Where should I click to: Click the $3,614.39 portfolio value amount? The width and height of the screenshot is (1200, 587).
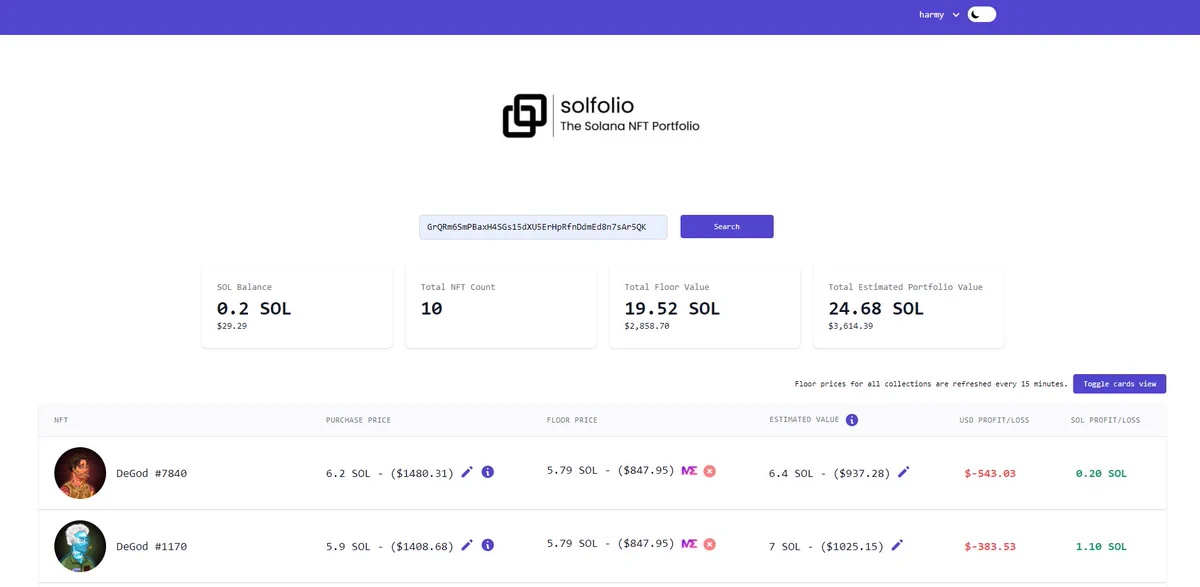pos(851,326)
